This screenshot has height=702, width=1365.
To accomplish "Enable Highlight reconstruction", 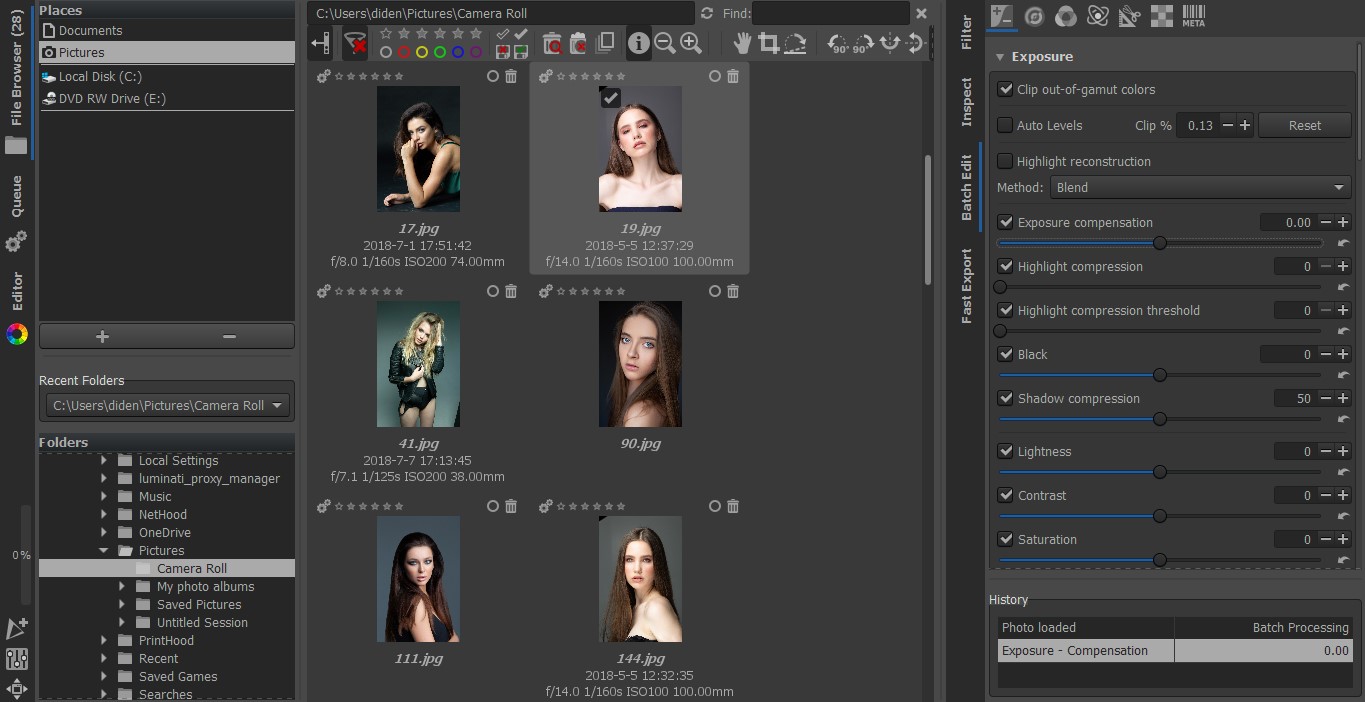I will click(x=1005, y=161).
